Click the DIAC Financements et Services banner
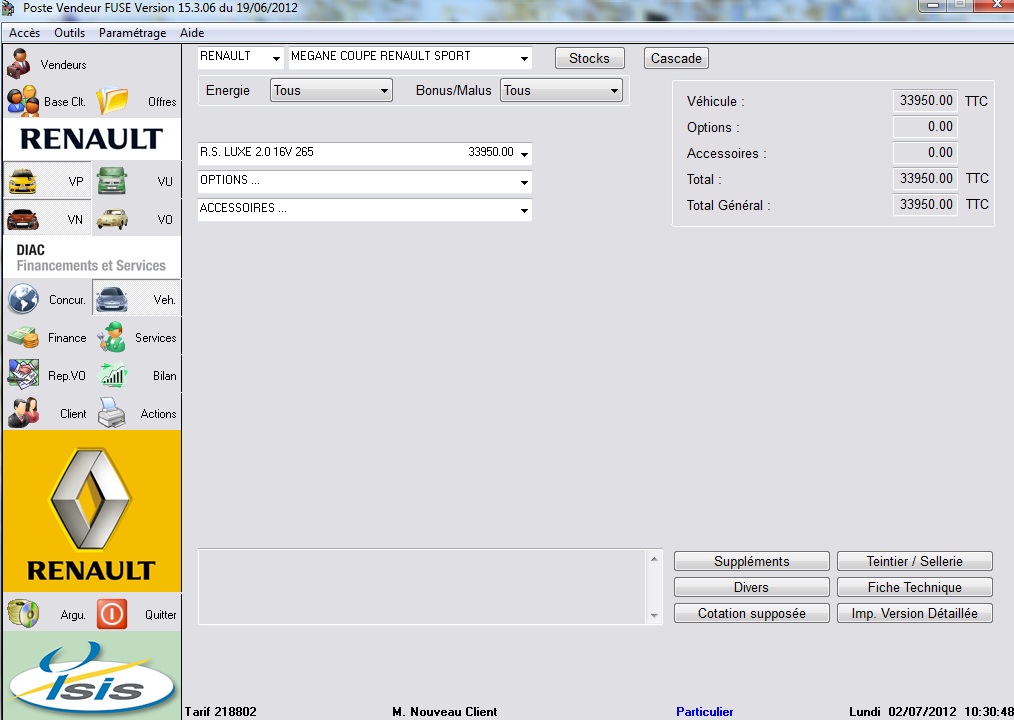Viewport: 1014px width, 720px height. 91,257
